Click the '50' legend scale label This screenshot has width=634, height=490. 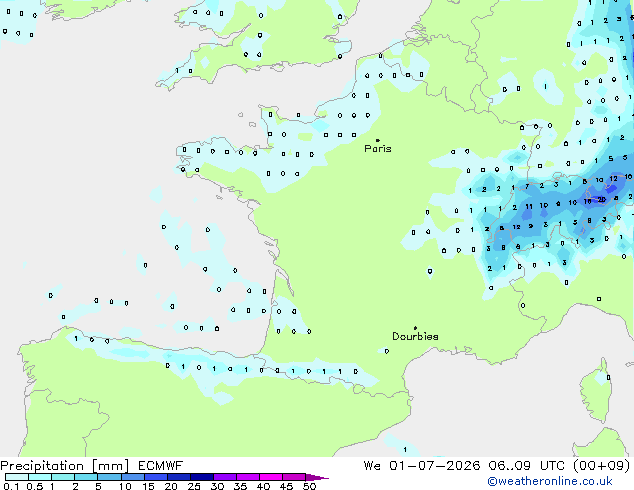pyautogui.click(x=309, y=486)
